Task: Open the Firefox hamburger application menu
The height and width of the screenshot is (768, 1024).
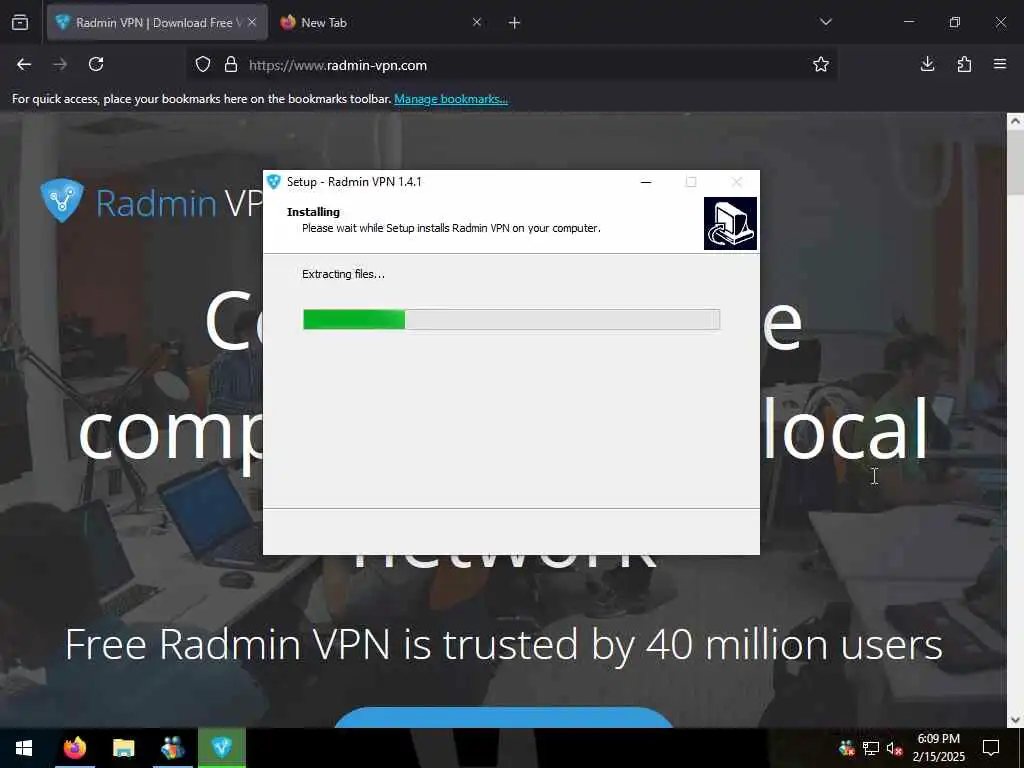Action: (1000, 64)
